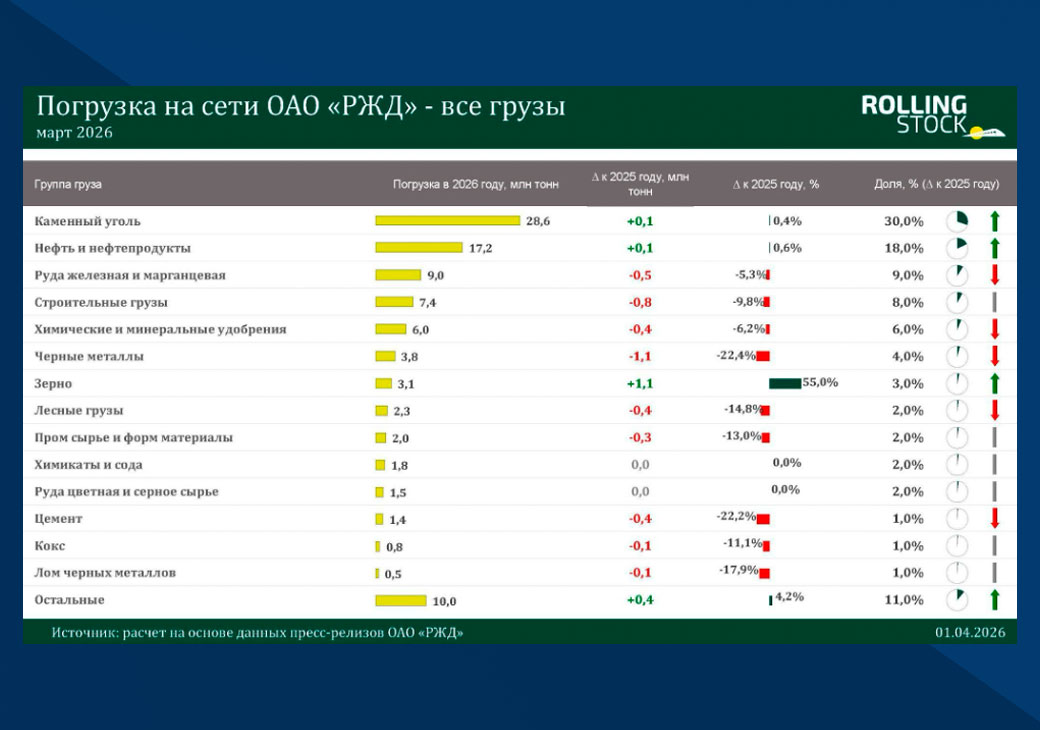
Task: Click red -22,4% bar for Черные металлы
Action: tap(763, 356)
